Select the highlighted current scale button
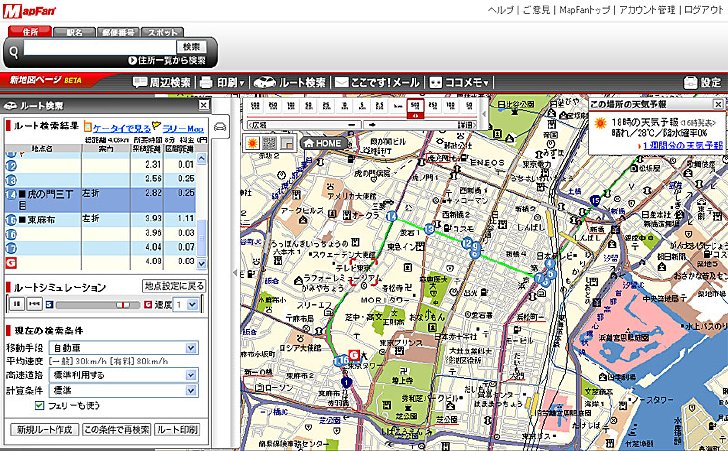This screenshot has height=451, width=728. 415,107
